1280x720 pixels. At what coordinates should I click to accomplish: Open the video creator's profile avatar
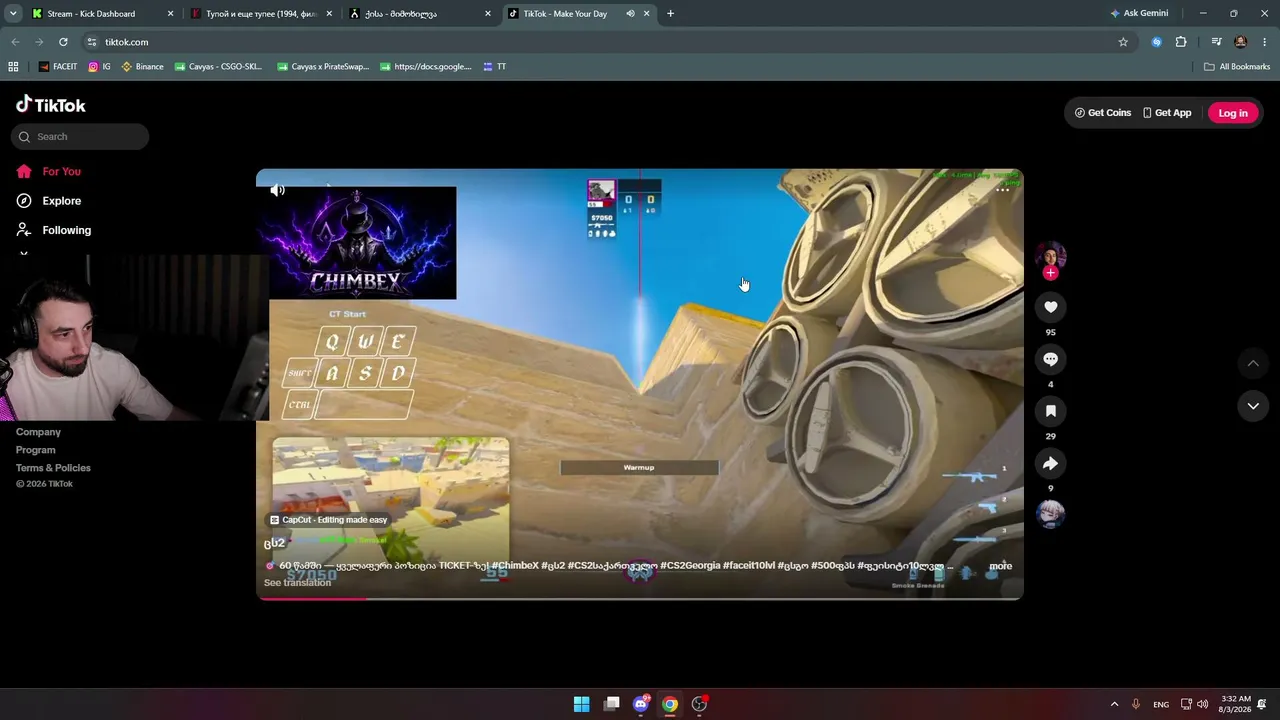coord(1050,256)
